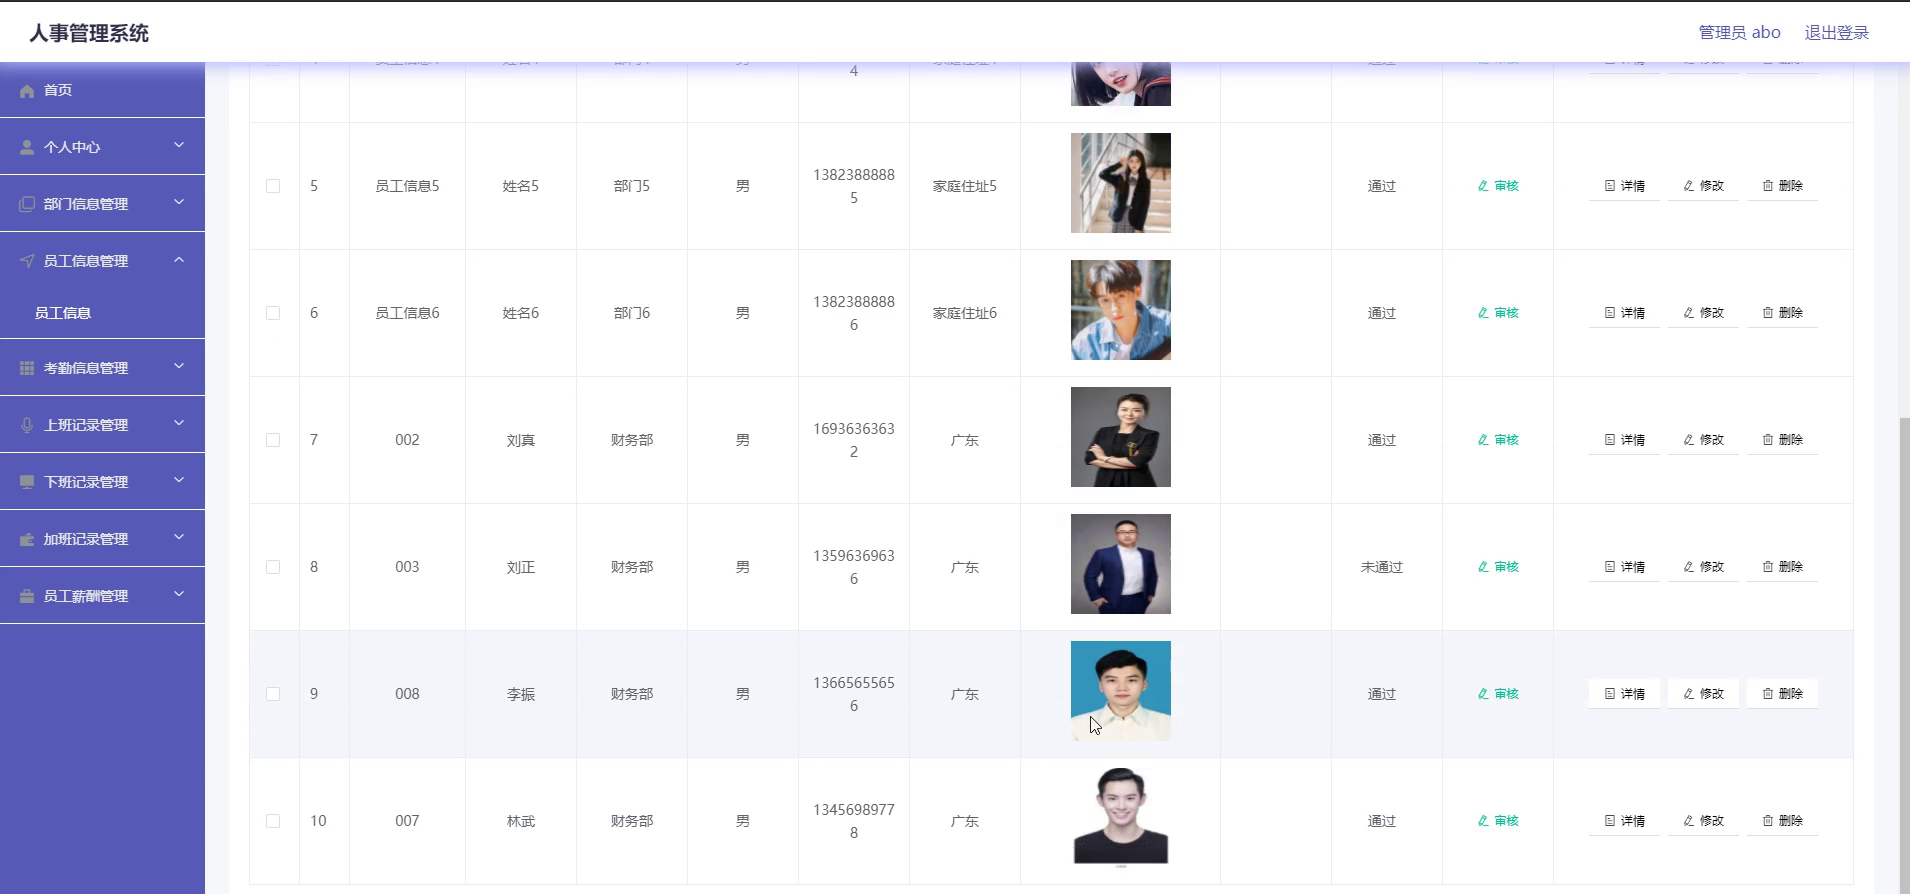Click the home icon beside 首页
The width and height of the screenshot is (1910, 894).
click(27, 91)
